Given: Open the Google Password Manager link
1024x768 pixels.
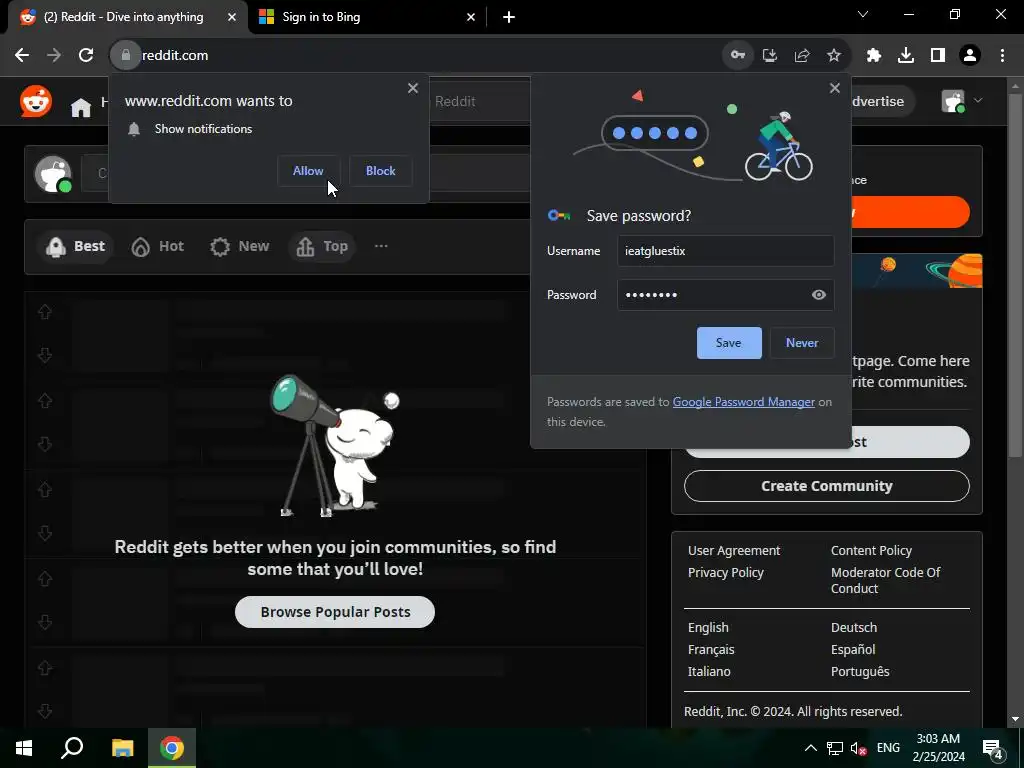Looking at the screenshot, I should 744,402.
